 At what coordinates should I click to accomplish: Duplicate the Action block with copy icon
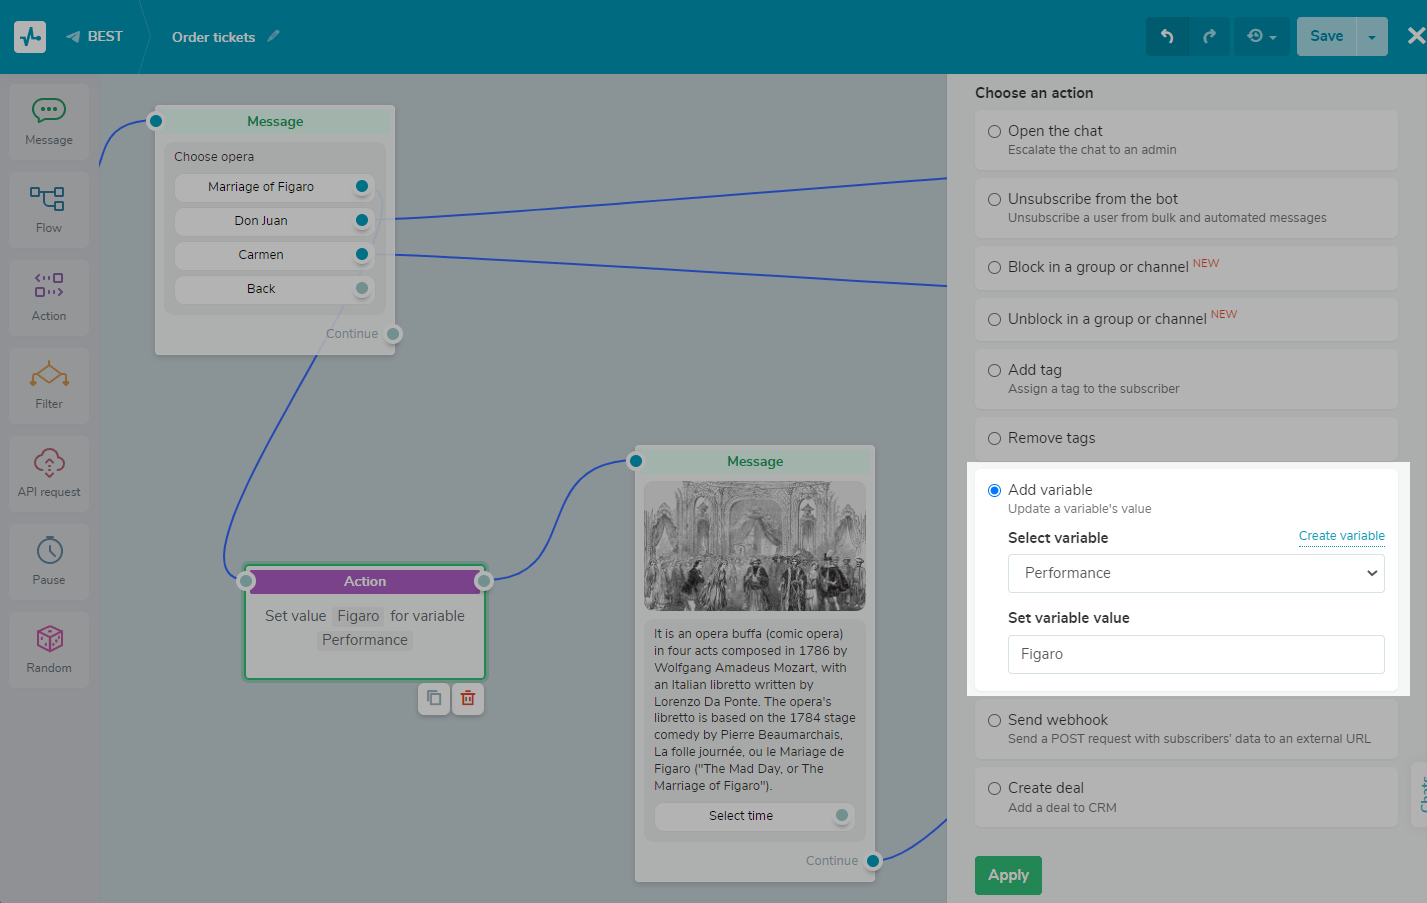(x=434, y=698)
